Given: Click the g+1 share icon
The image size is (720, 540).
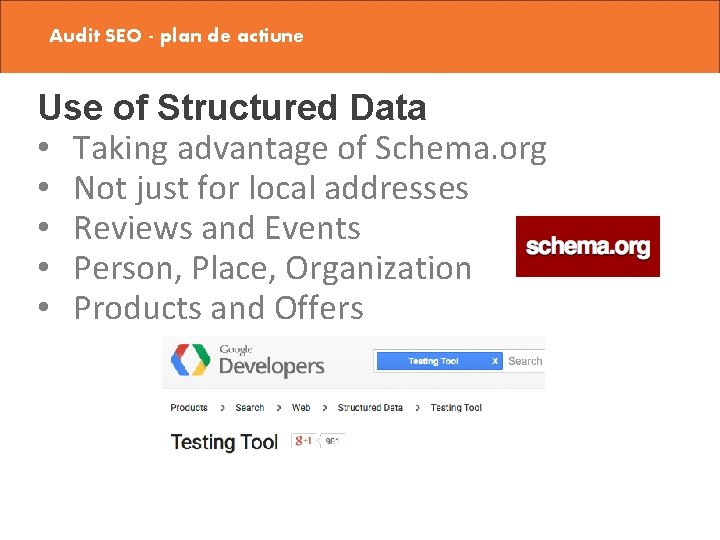Looking at the screenshot, I should pos(303,441).
